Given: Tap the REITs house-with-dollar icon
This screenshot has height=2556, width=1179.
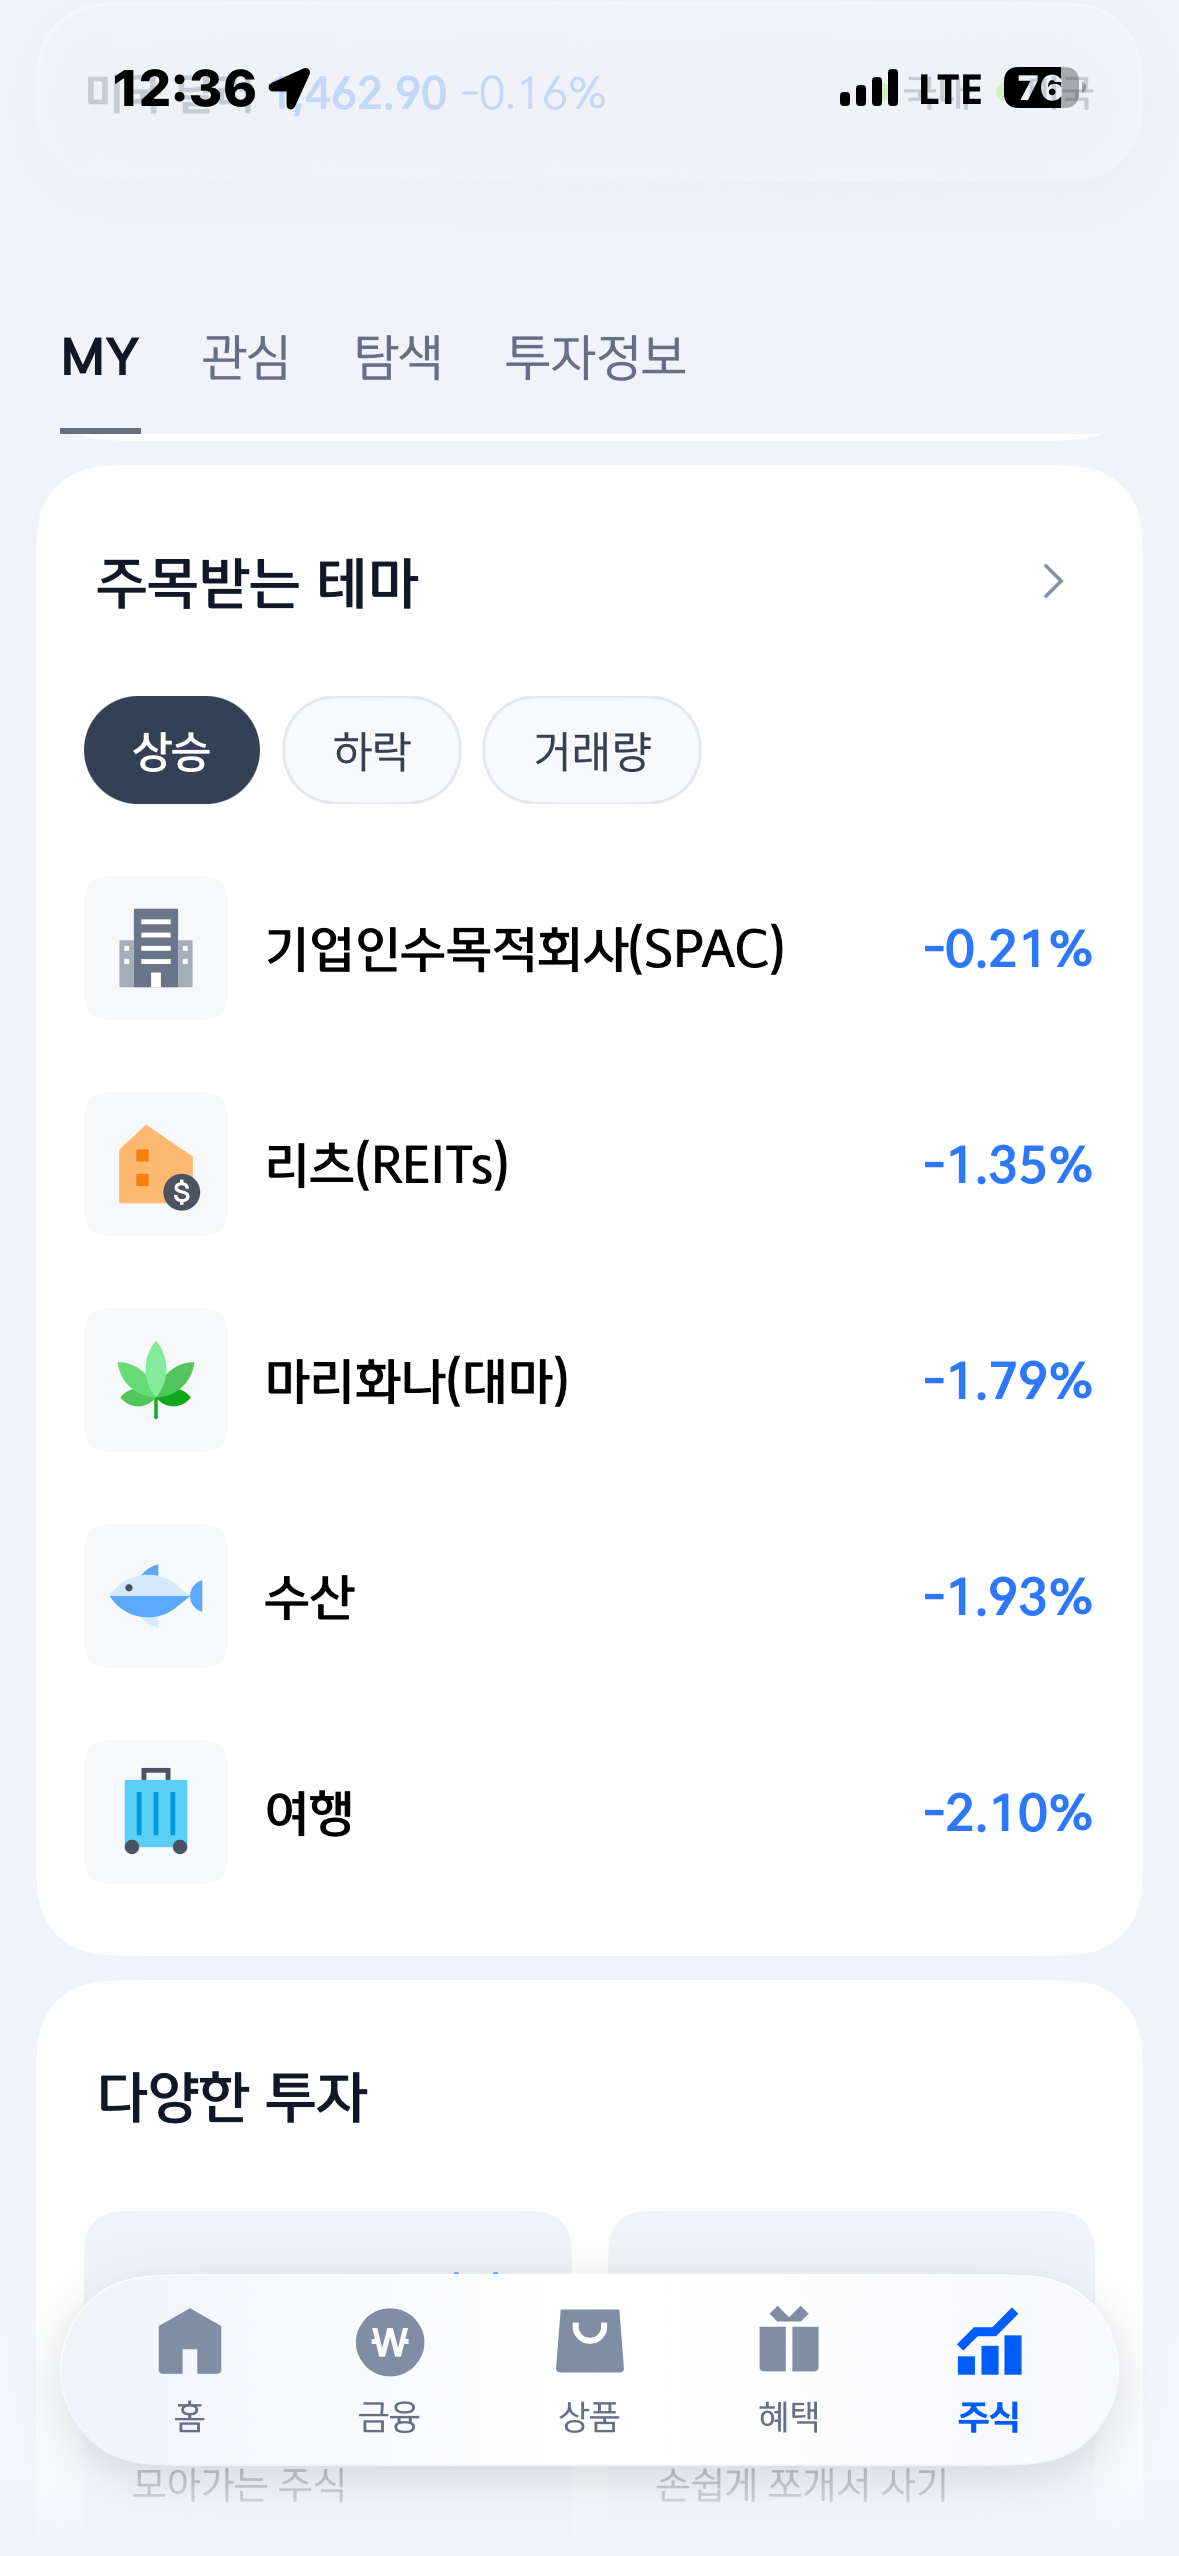Looking at the screenshot, I should point(156,1164).
